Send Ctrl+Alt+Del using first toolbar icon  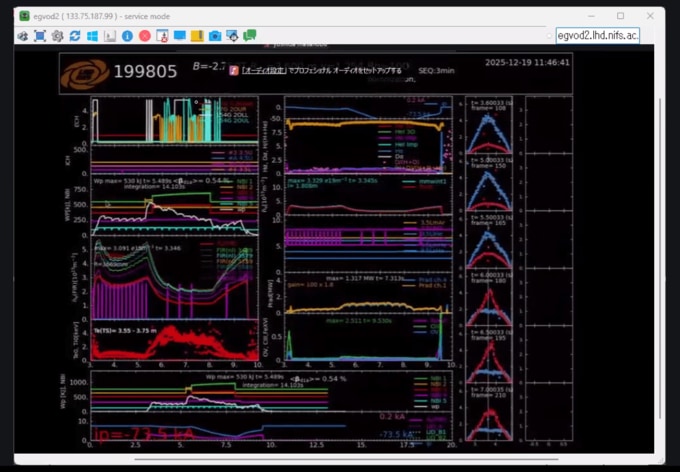[22, 36]
